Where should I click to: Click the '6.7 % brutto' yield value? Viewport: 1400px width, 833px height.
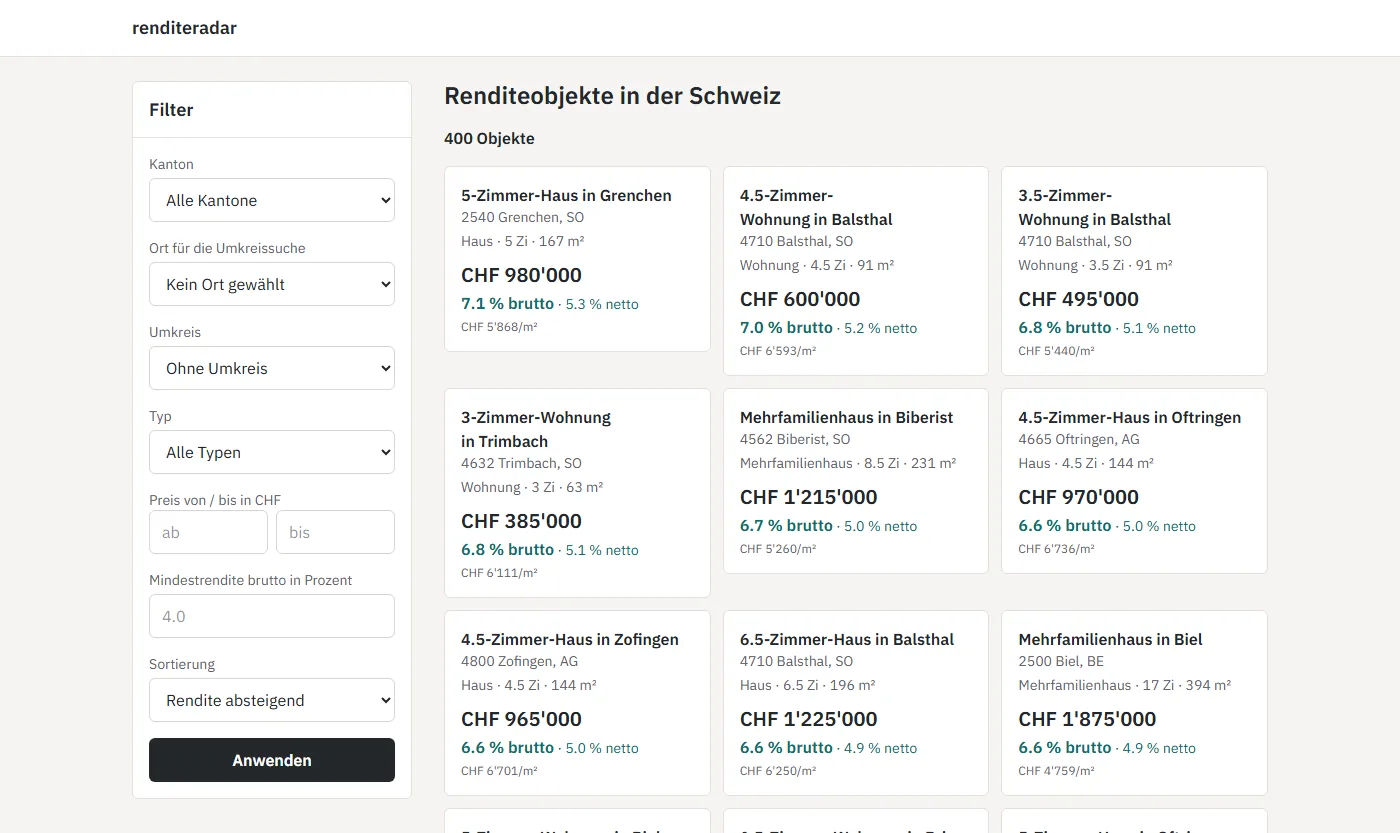click(x=786, y=525)
